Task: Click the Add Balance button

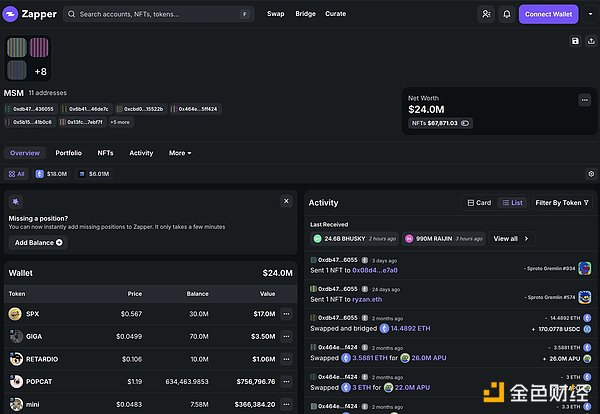Action: pos(38,243)
